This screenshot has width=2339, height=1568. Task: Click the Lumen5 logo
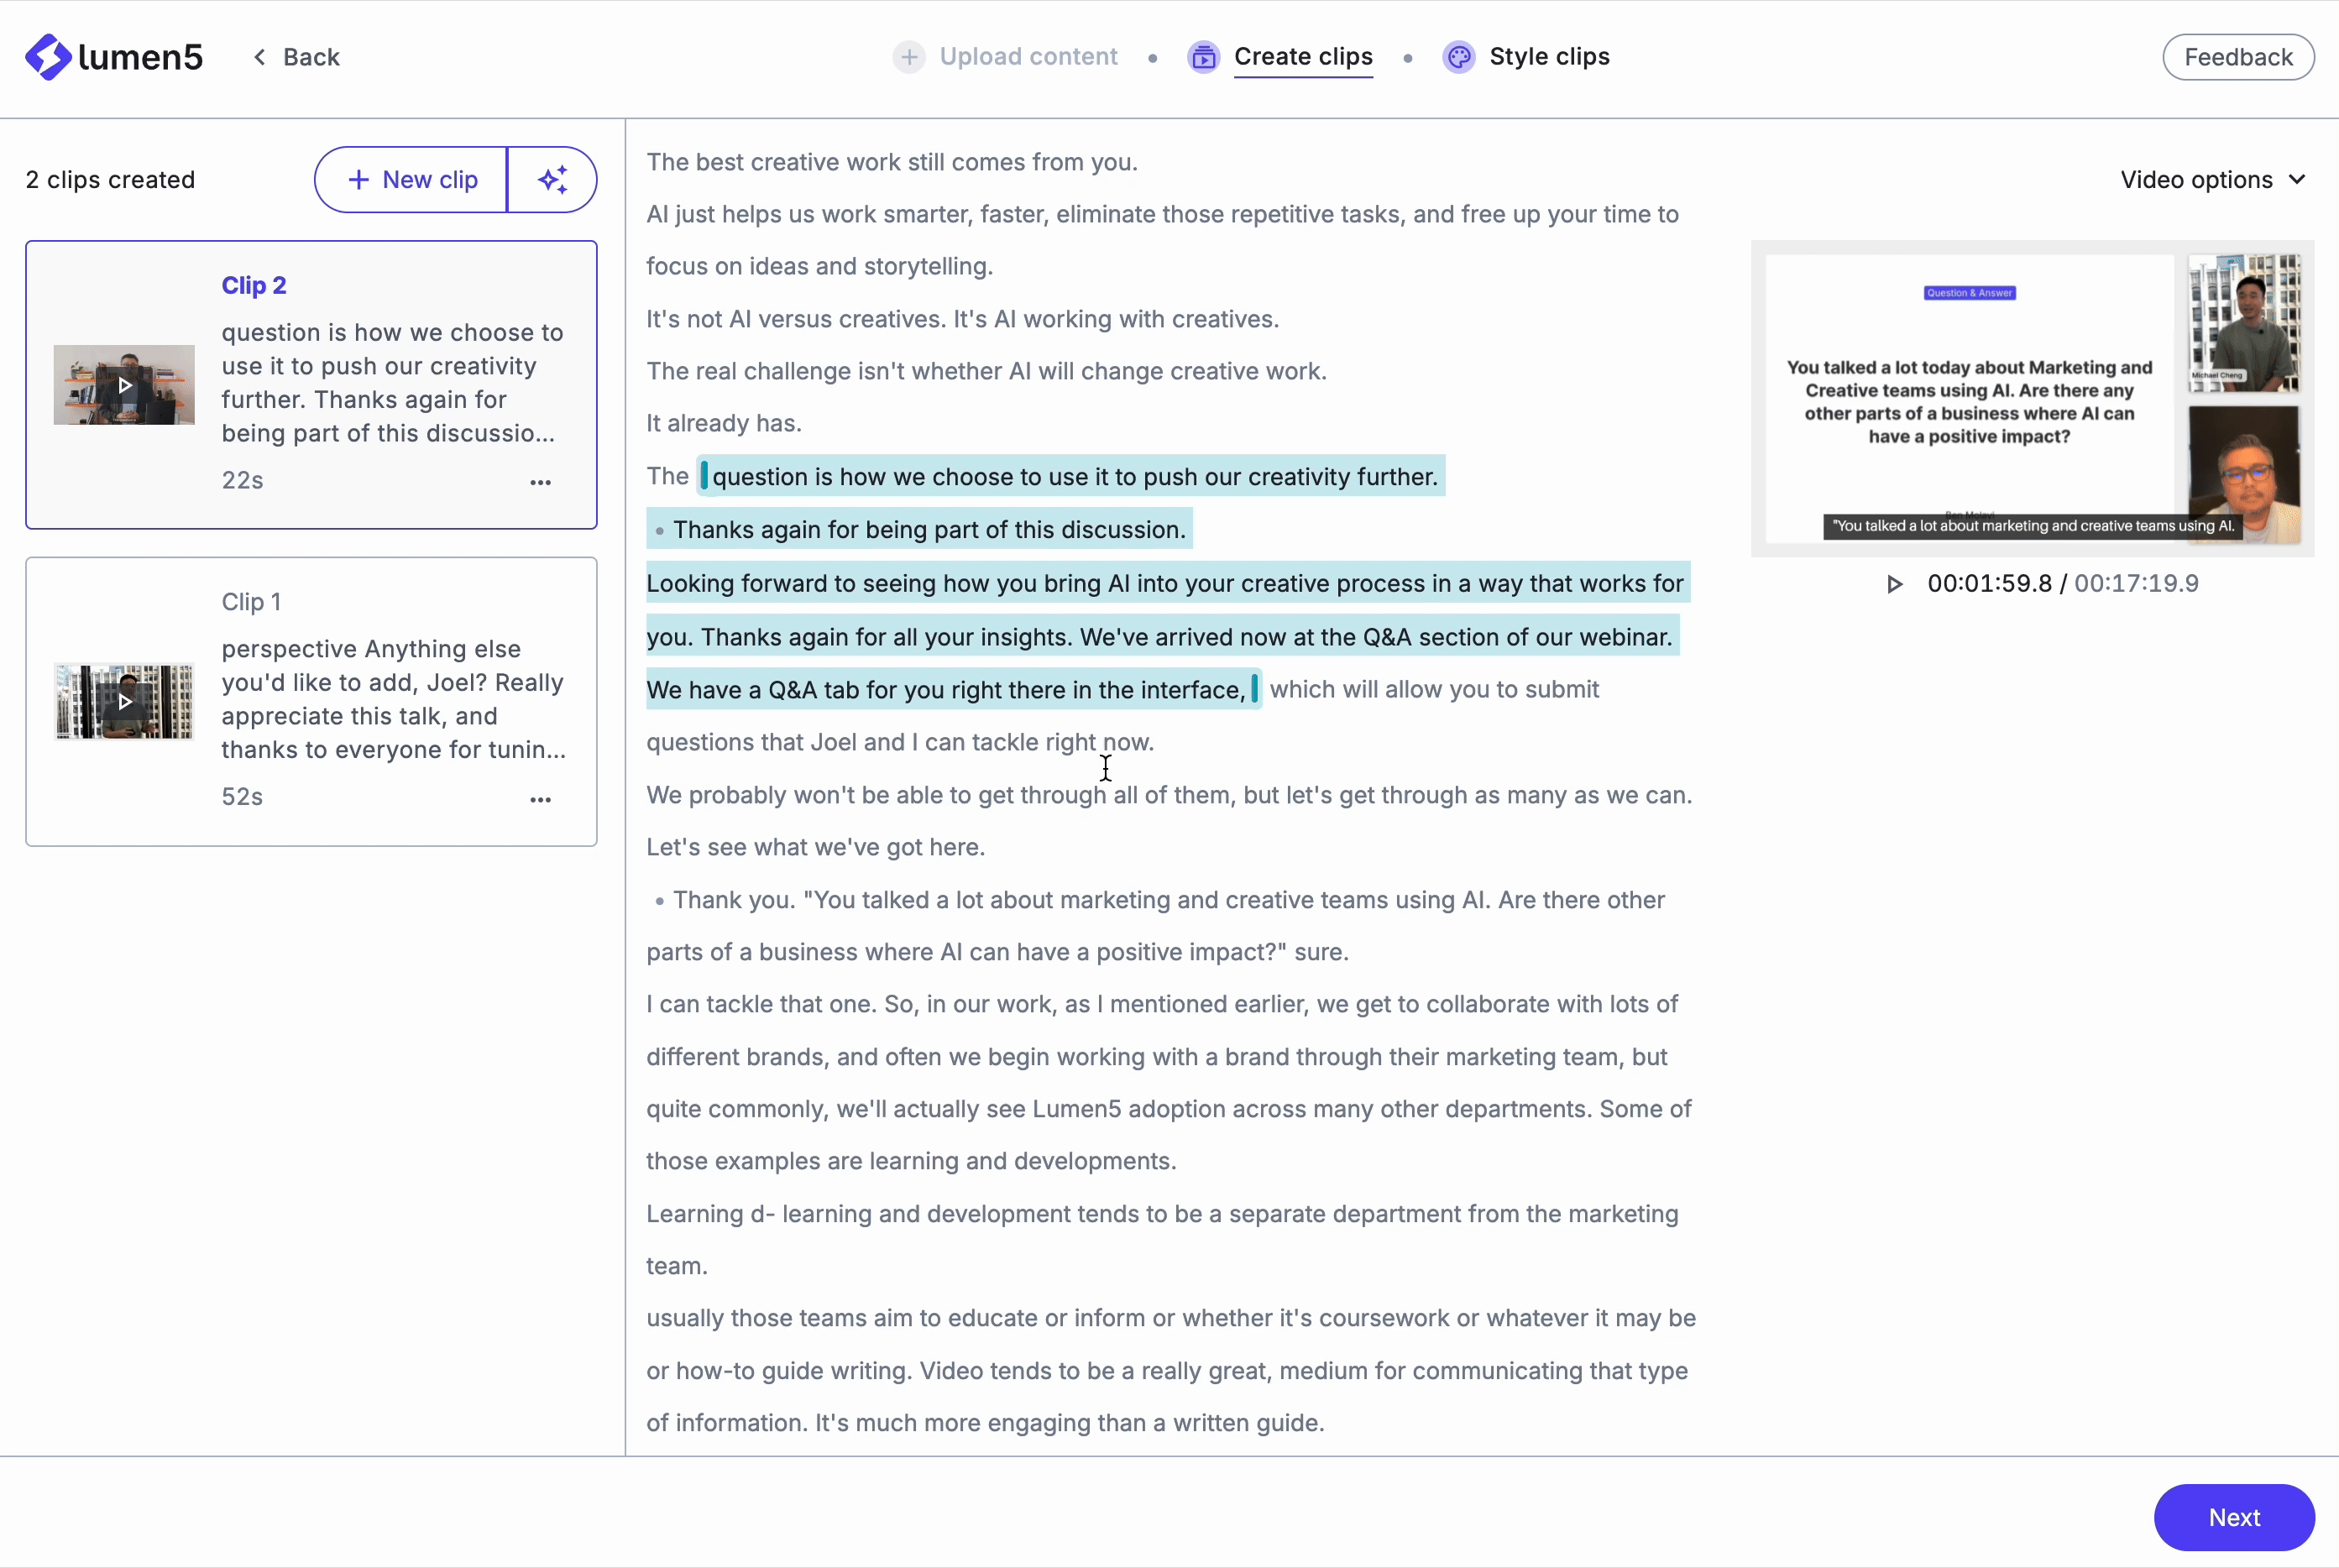point(114,57)
